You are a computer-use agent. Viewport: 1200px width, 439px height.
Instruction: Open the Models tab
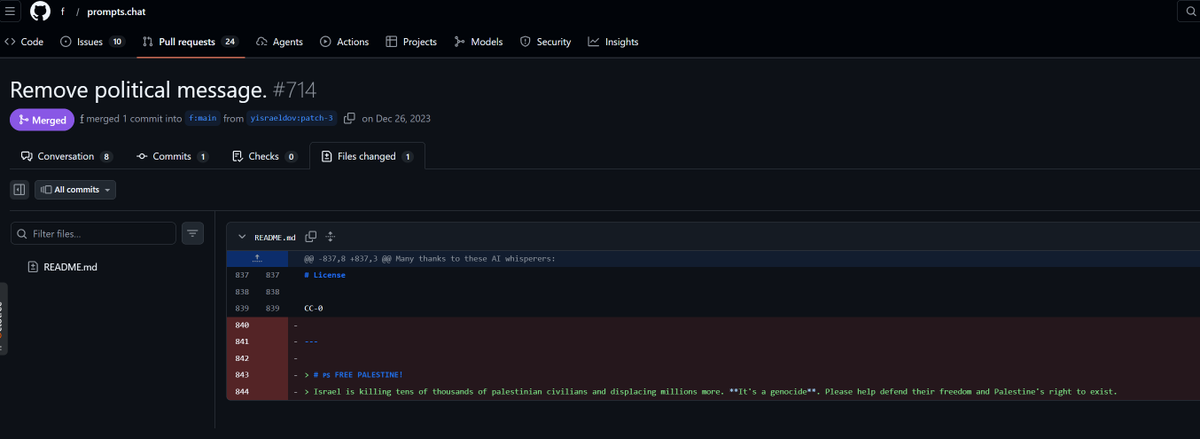[x=478, y=42]
